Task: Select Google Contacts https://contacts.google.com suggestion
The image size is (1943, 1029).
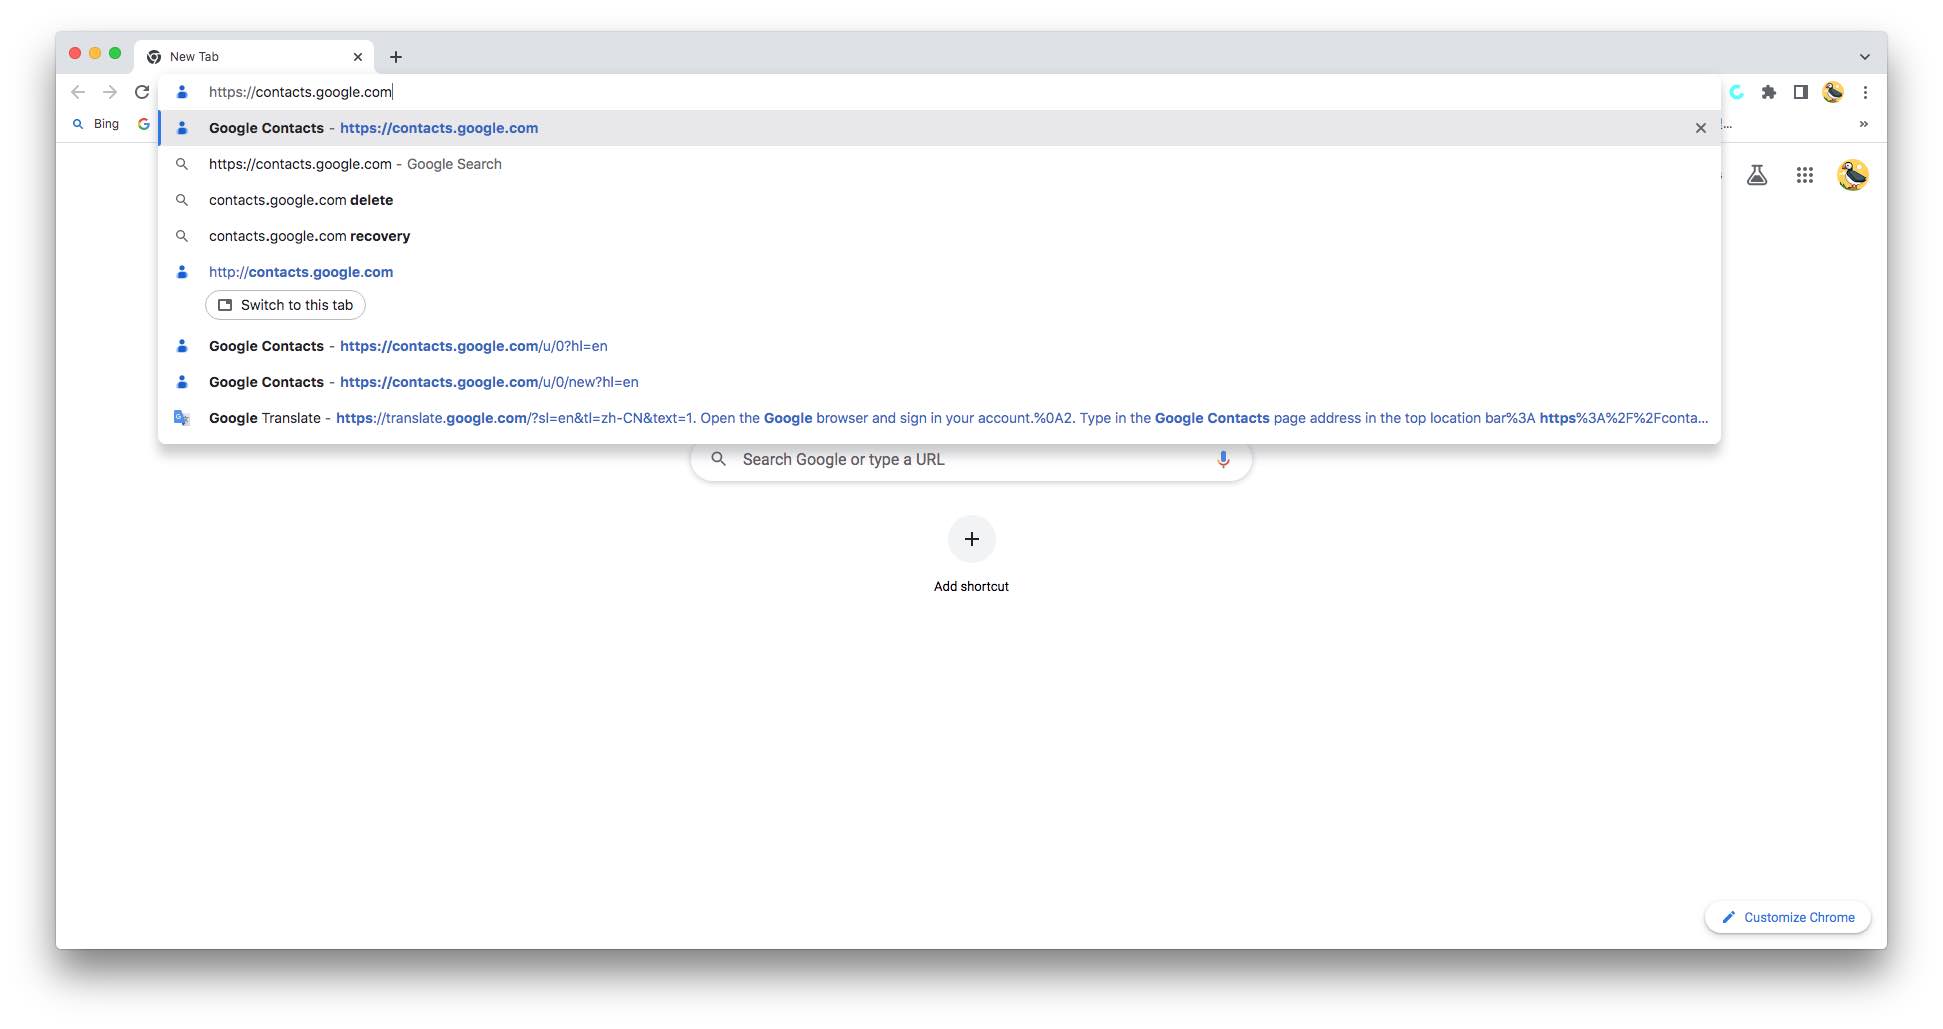Action: tap(940, 128)
